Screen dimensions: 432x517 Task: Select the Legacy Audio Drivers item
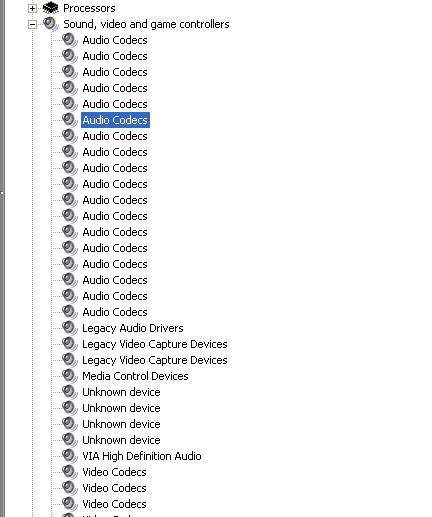point(133,328)
